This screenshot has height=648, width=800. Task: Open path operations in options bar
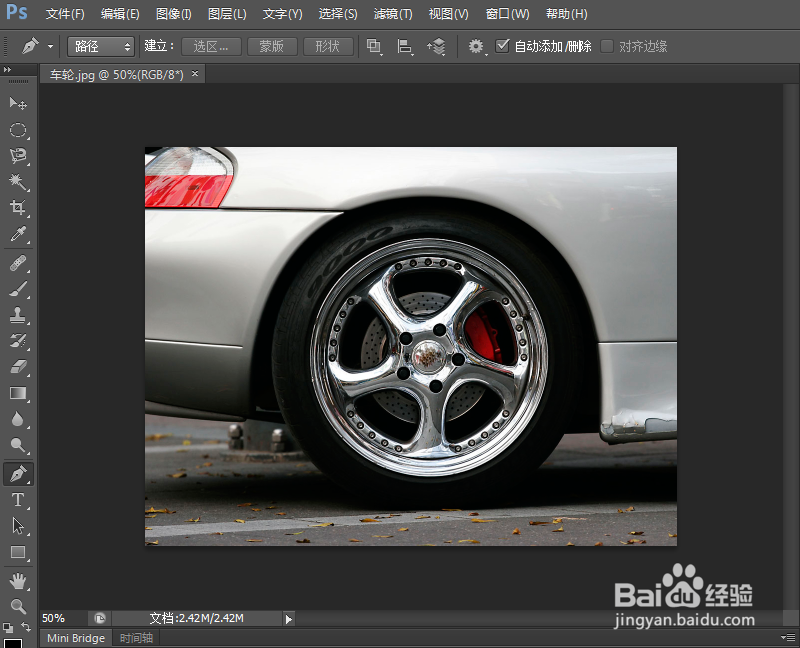374,46
